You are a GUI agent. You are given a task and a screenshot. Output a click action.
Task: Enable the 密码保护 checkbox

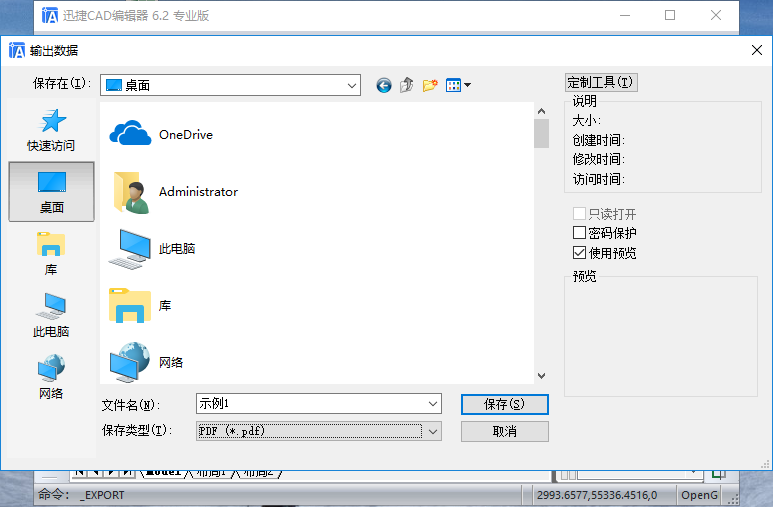click(580, 232)
